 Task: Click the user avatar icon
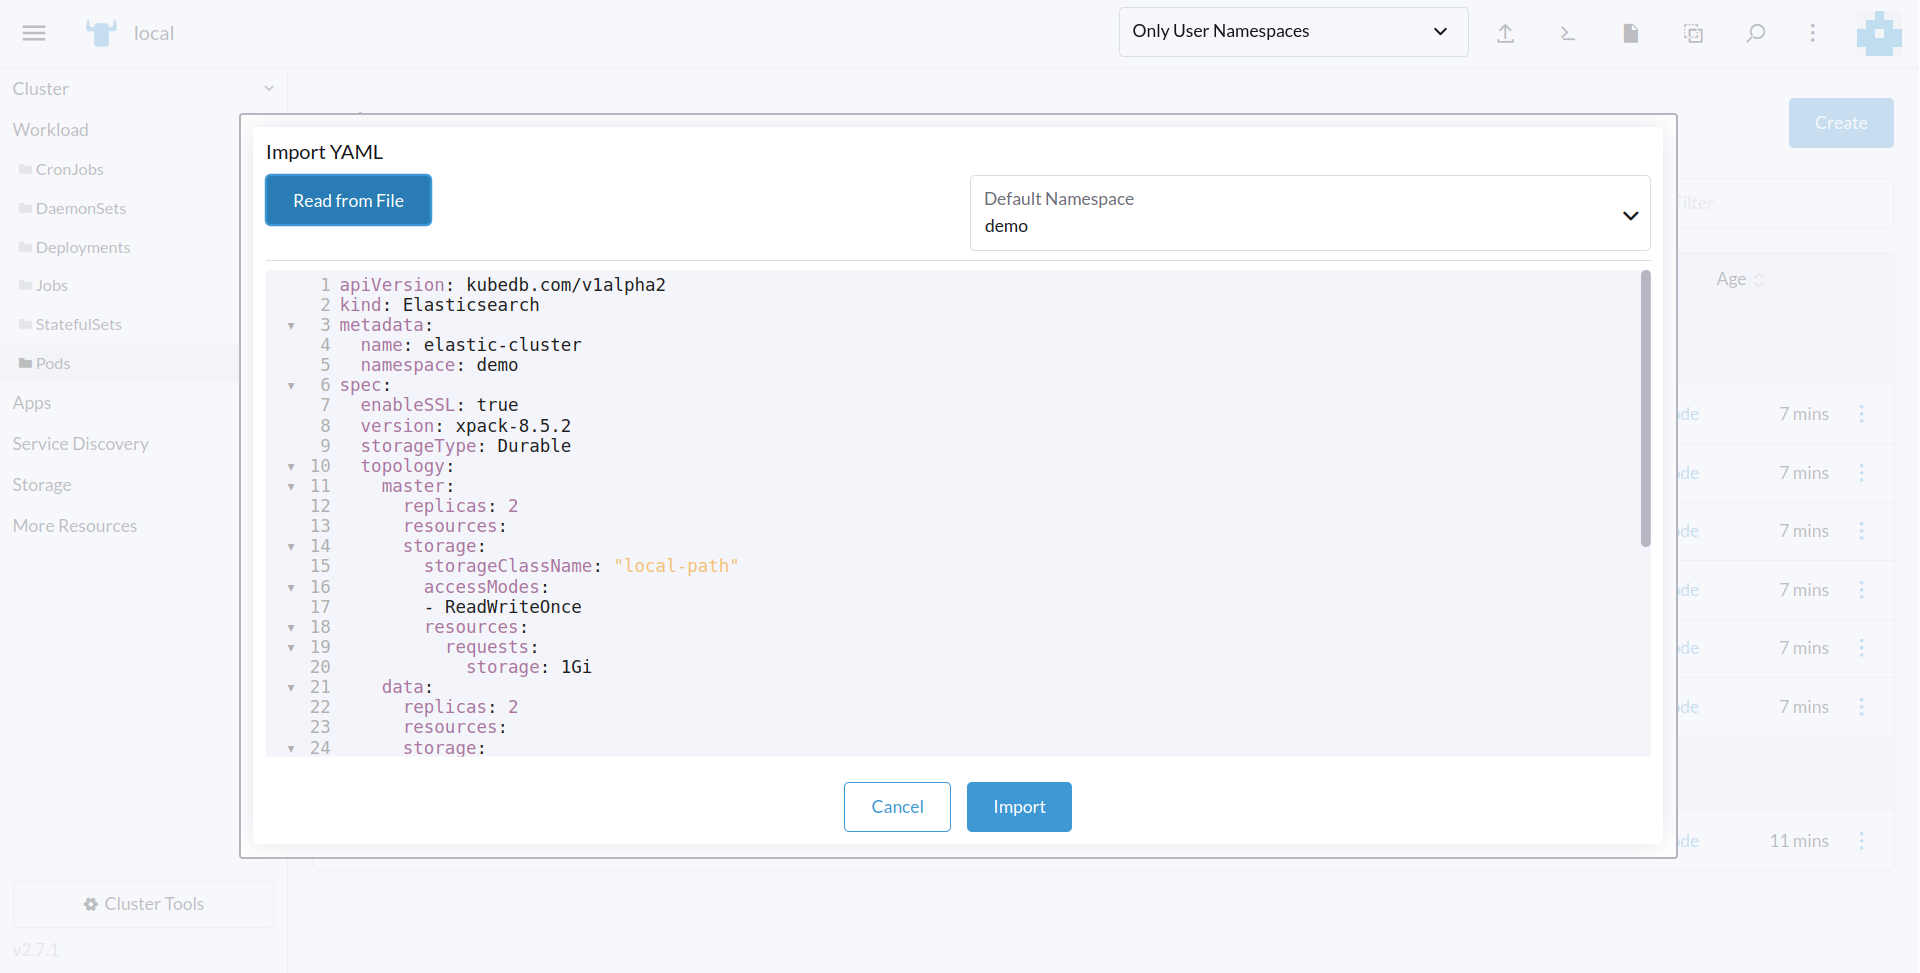[x=1878, y=33]
